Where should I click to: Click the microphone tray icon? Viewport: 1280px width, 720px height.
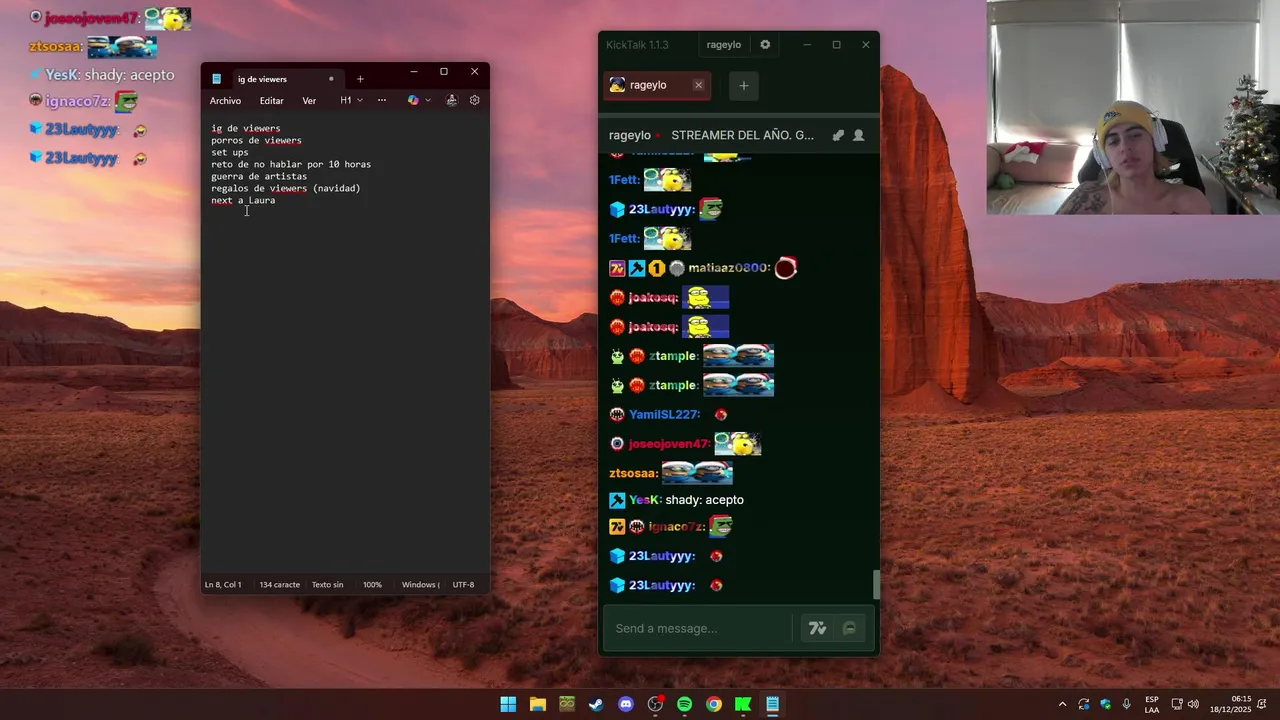[x=1127, y=704]
